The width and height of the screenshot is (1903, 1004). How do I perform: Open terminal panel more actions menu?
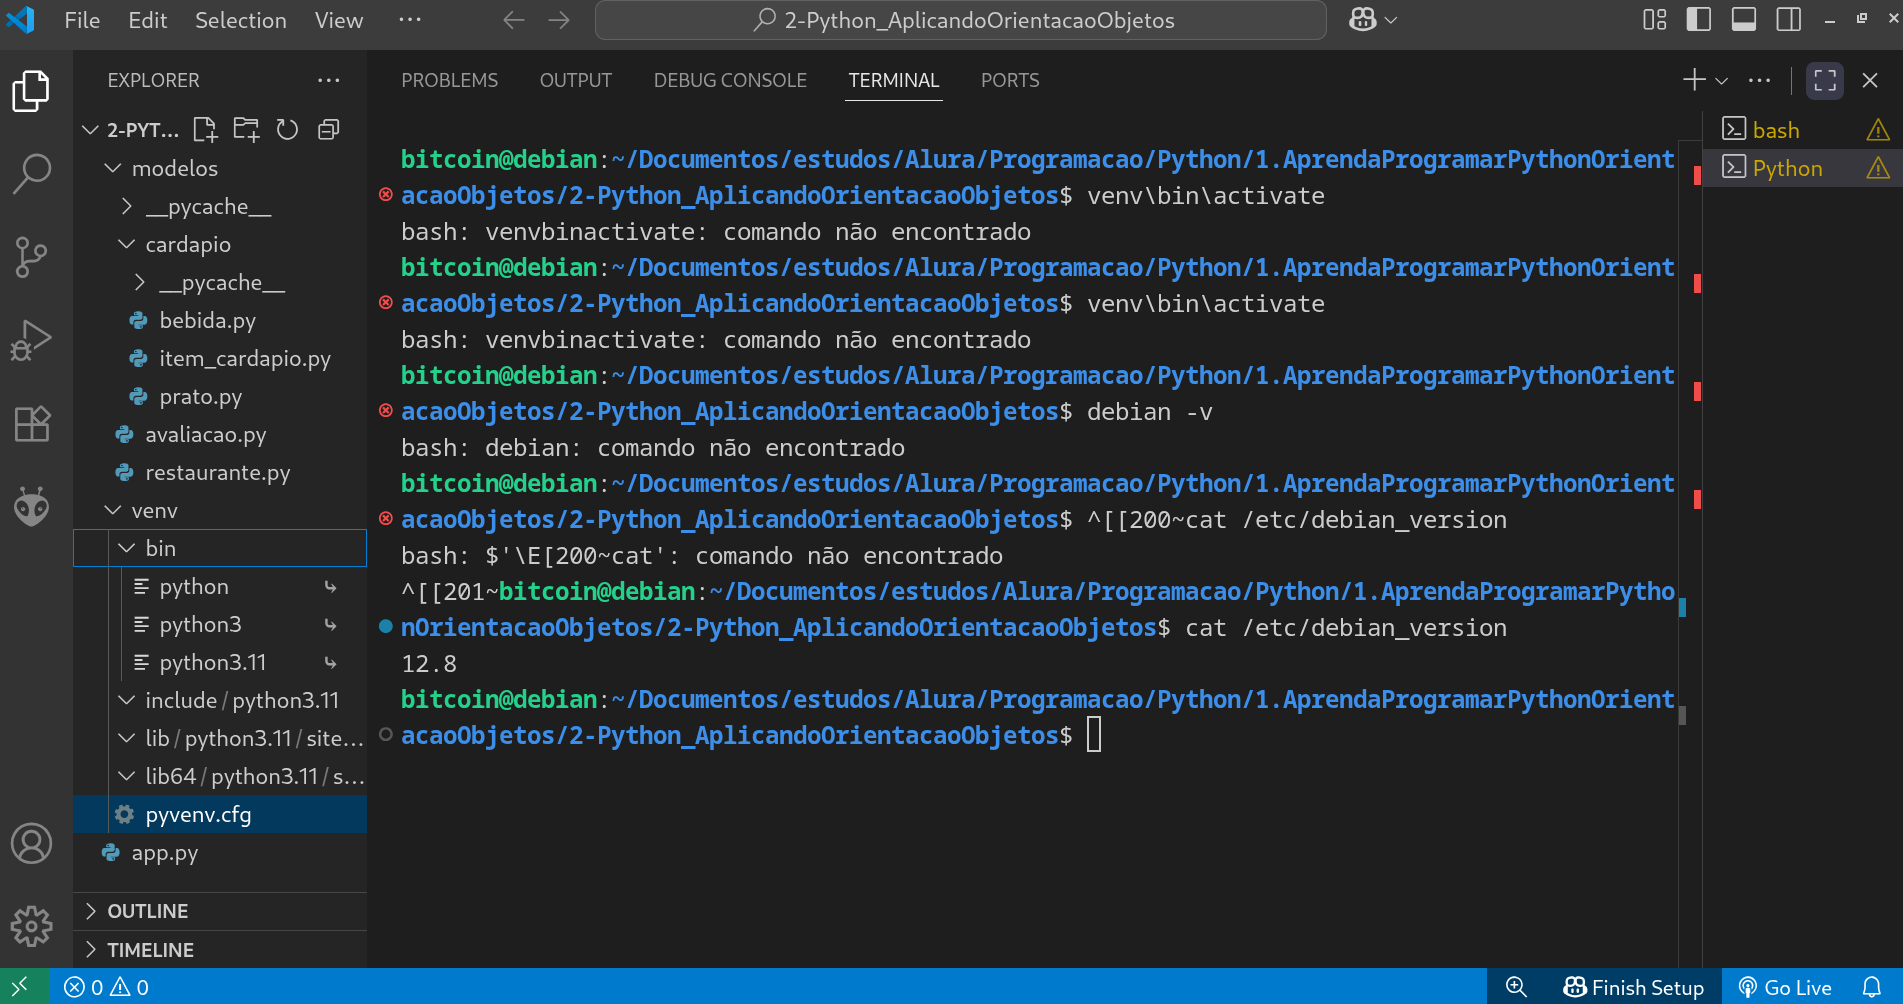[x=1759, y=80]
